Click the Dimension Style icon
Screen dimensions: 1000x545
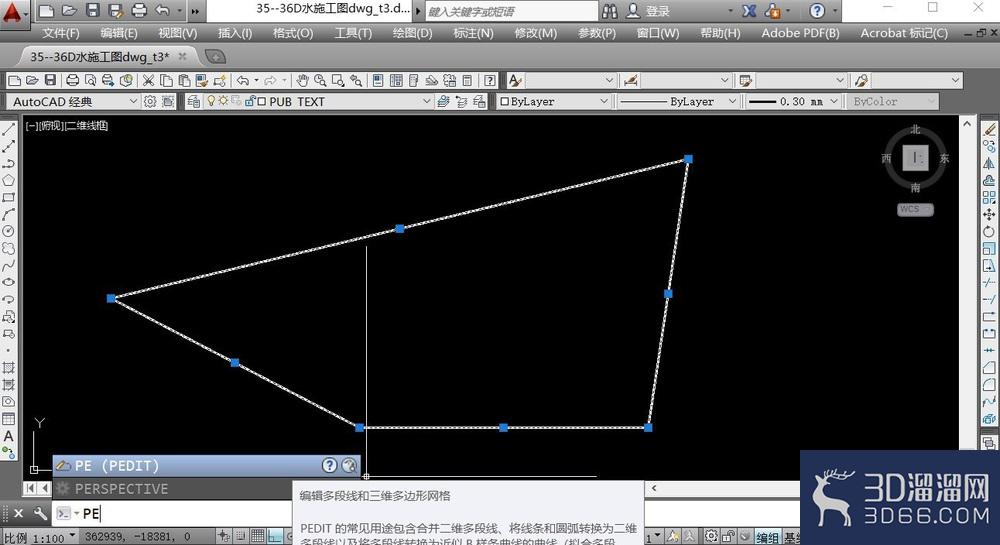tap(631, 80)
